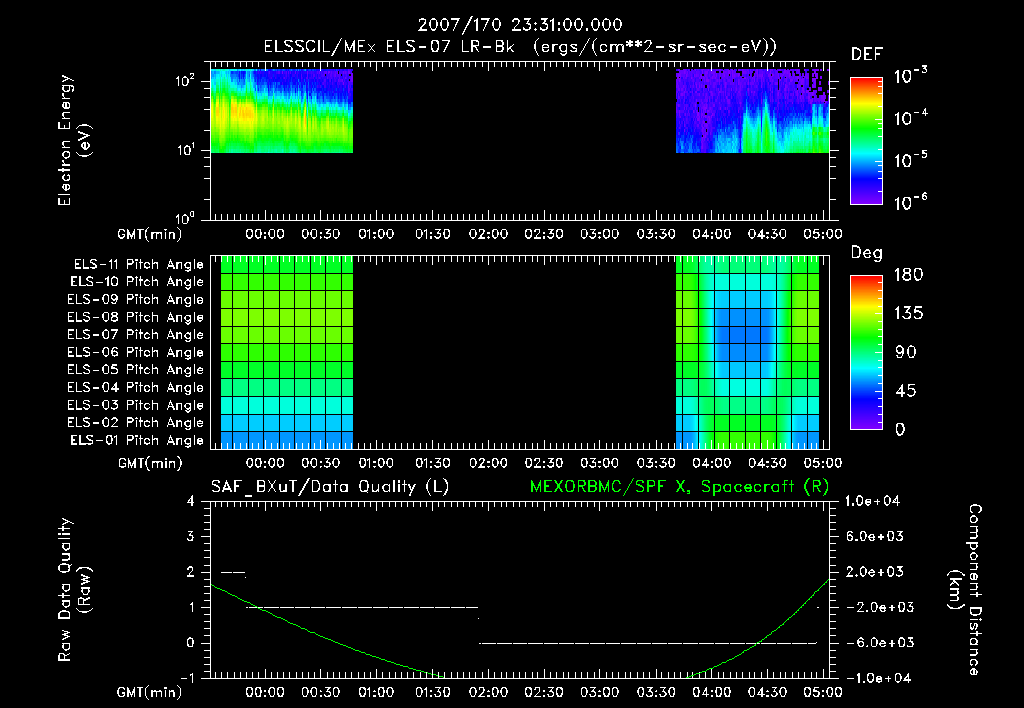This screenshot has width=1024, height=708.
Task: Click the Component Distance (km) axis label
Action: [965, 590]
